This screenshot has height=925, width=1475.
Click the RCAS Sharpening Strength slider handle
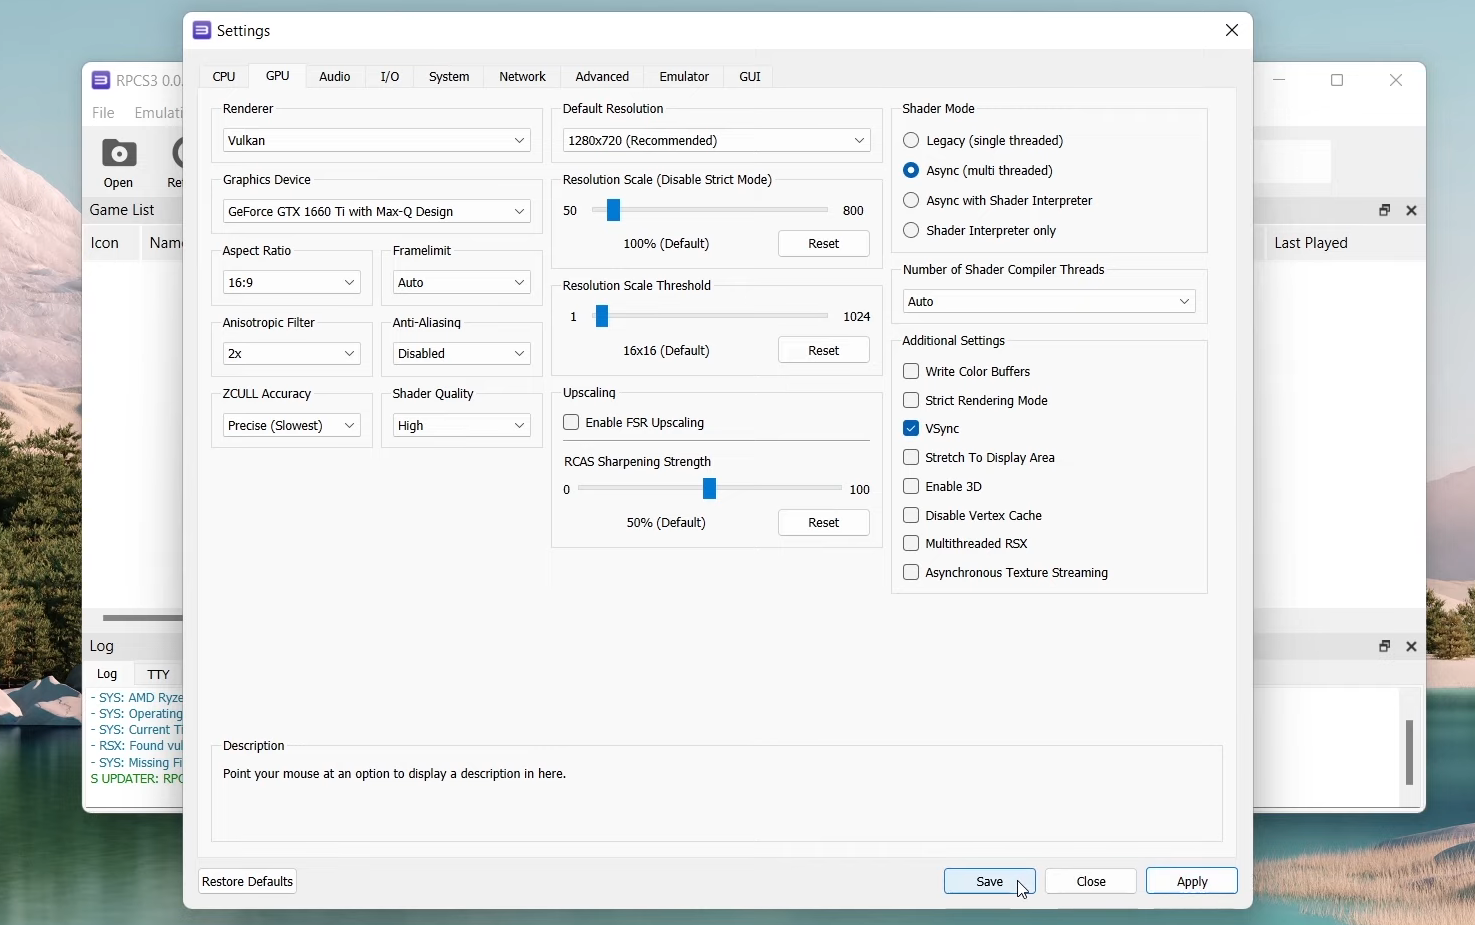coord(710,489)
